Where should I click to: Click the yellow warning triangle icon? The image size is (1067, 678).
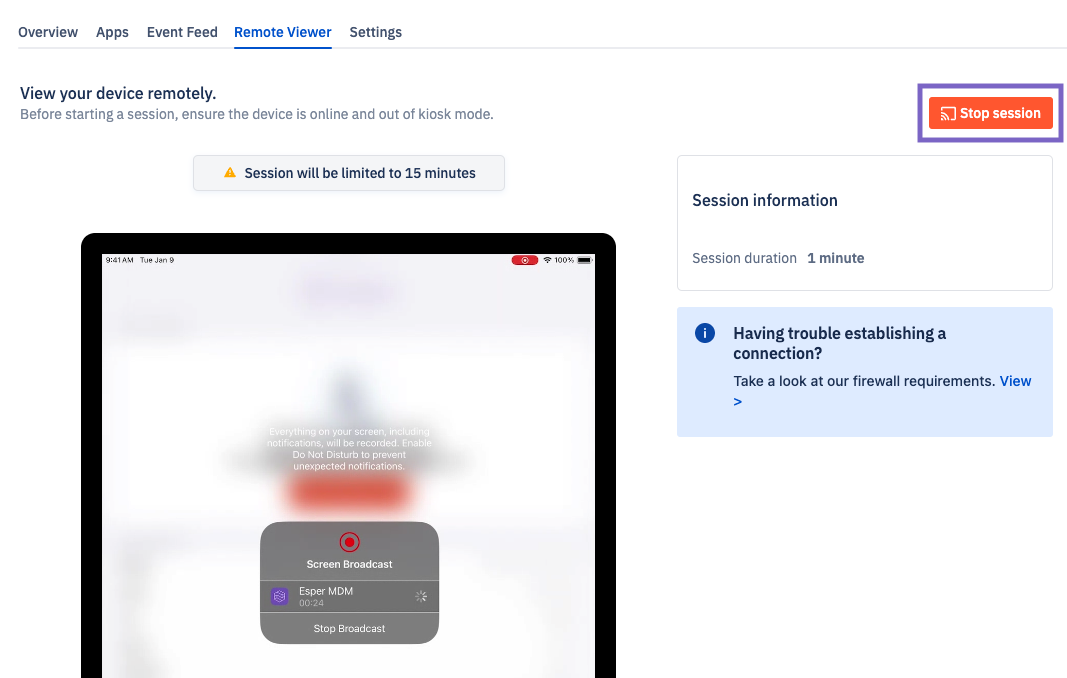click(230, 173)
